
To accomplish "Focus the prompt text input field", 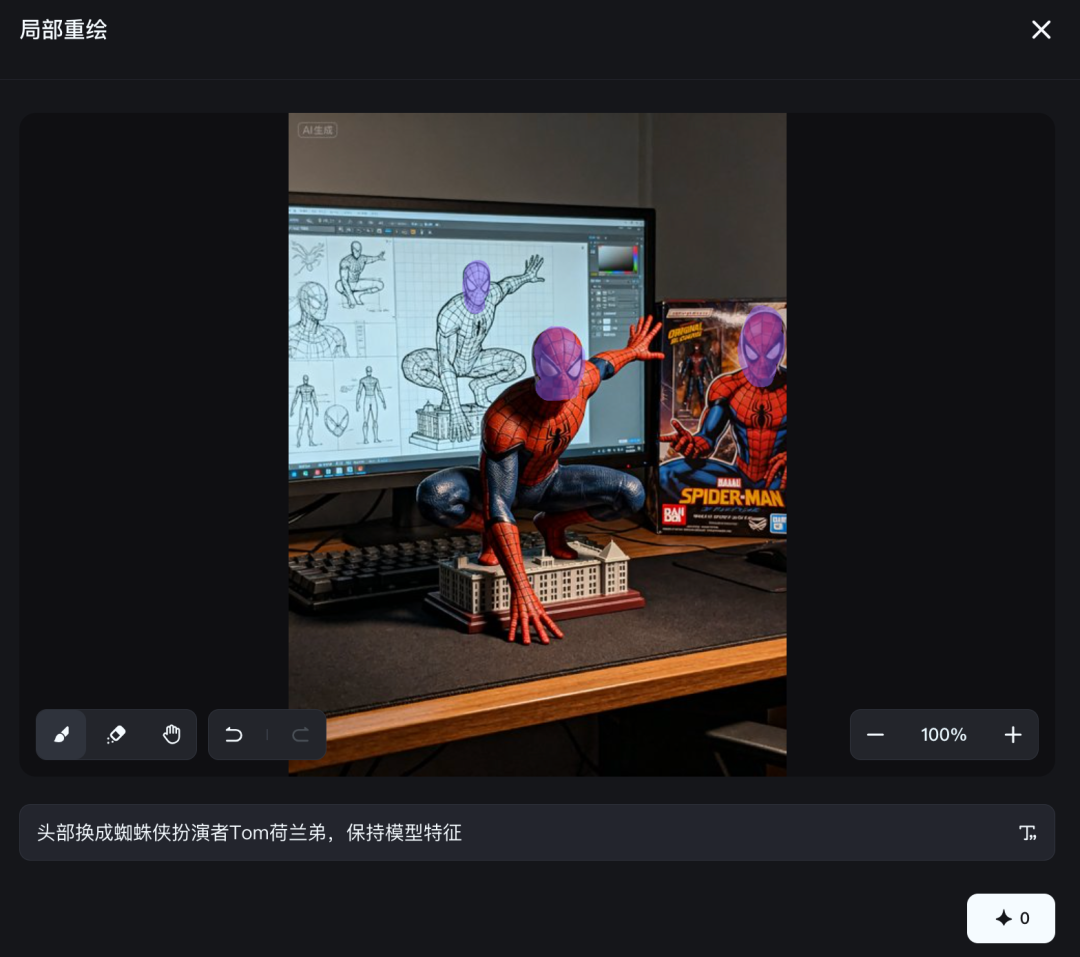I will point(500,833).
